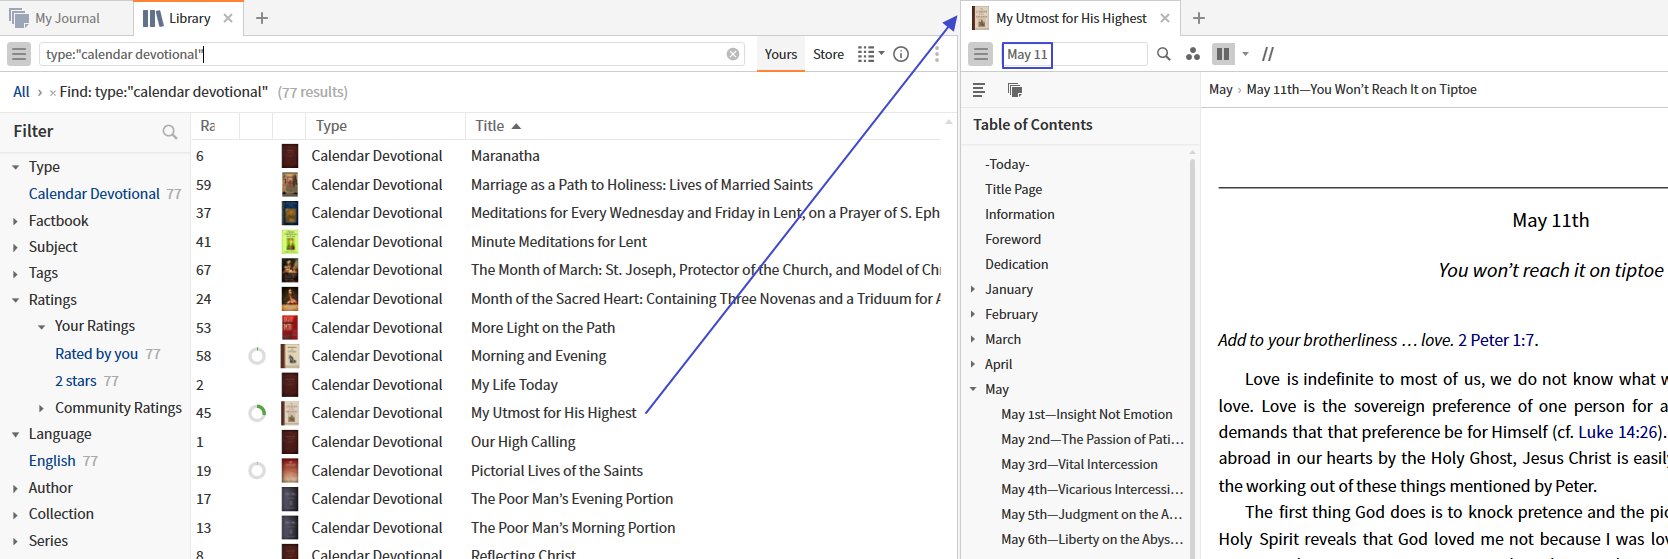Expand the Author filter
Screen dimensions: 1668x559
pos(15,488)
